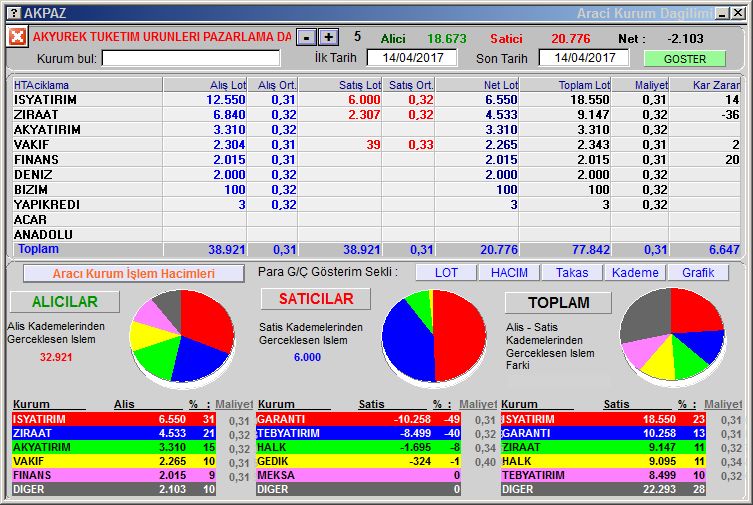The height and width of the screenshot is (505, 753).
Task: Click the 12.550 Alış Lot value
Action: [226, 100]
